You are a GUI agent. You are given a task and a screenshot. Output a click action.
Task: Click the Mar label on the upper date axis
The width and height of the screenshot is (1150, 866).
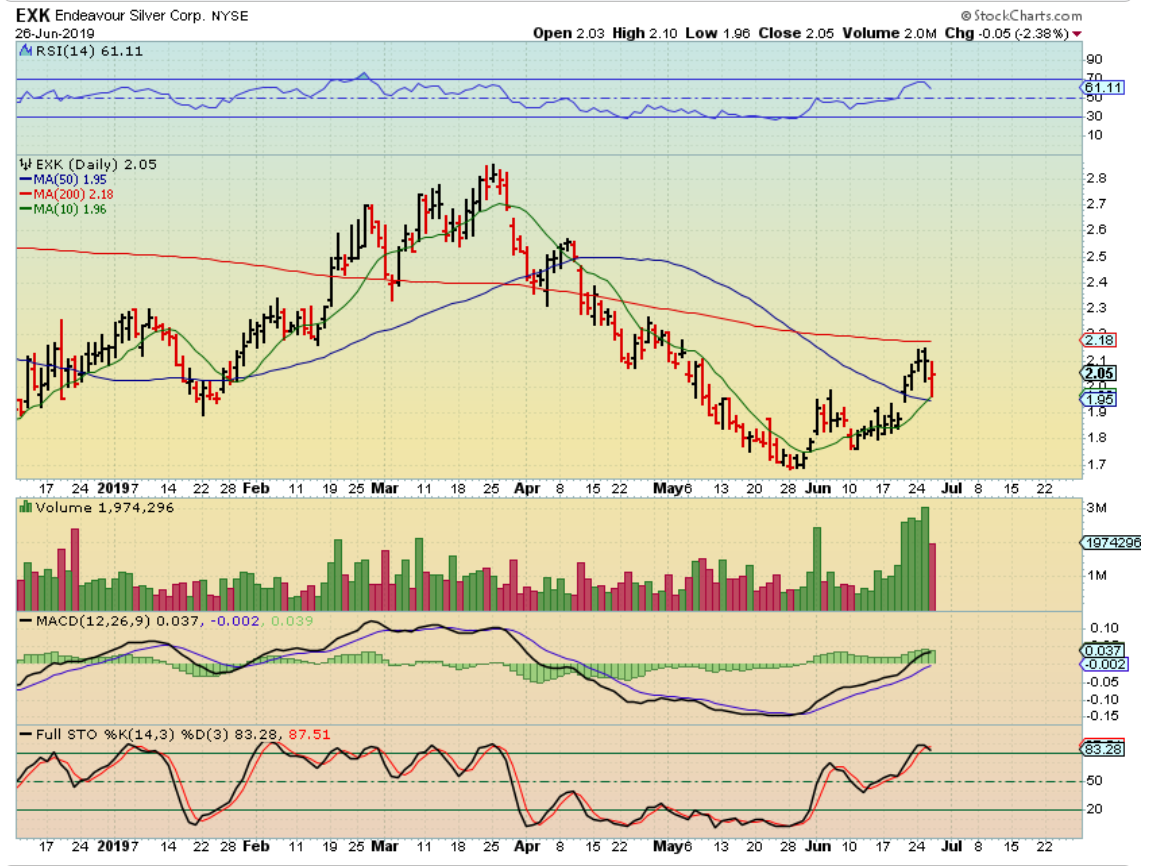(385, 488)
